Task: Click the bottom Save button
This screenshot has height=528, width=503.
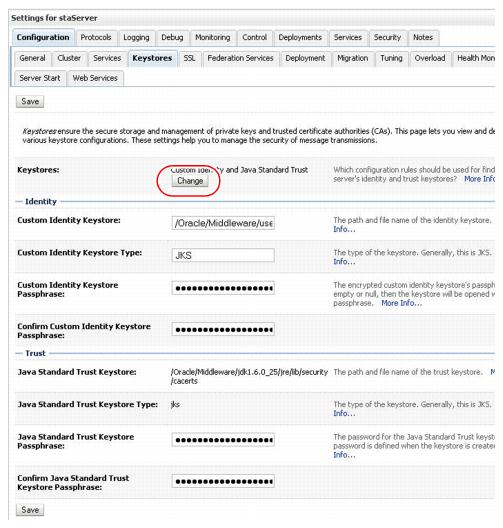Action: tap(30, 510)
